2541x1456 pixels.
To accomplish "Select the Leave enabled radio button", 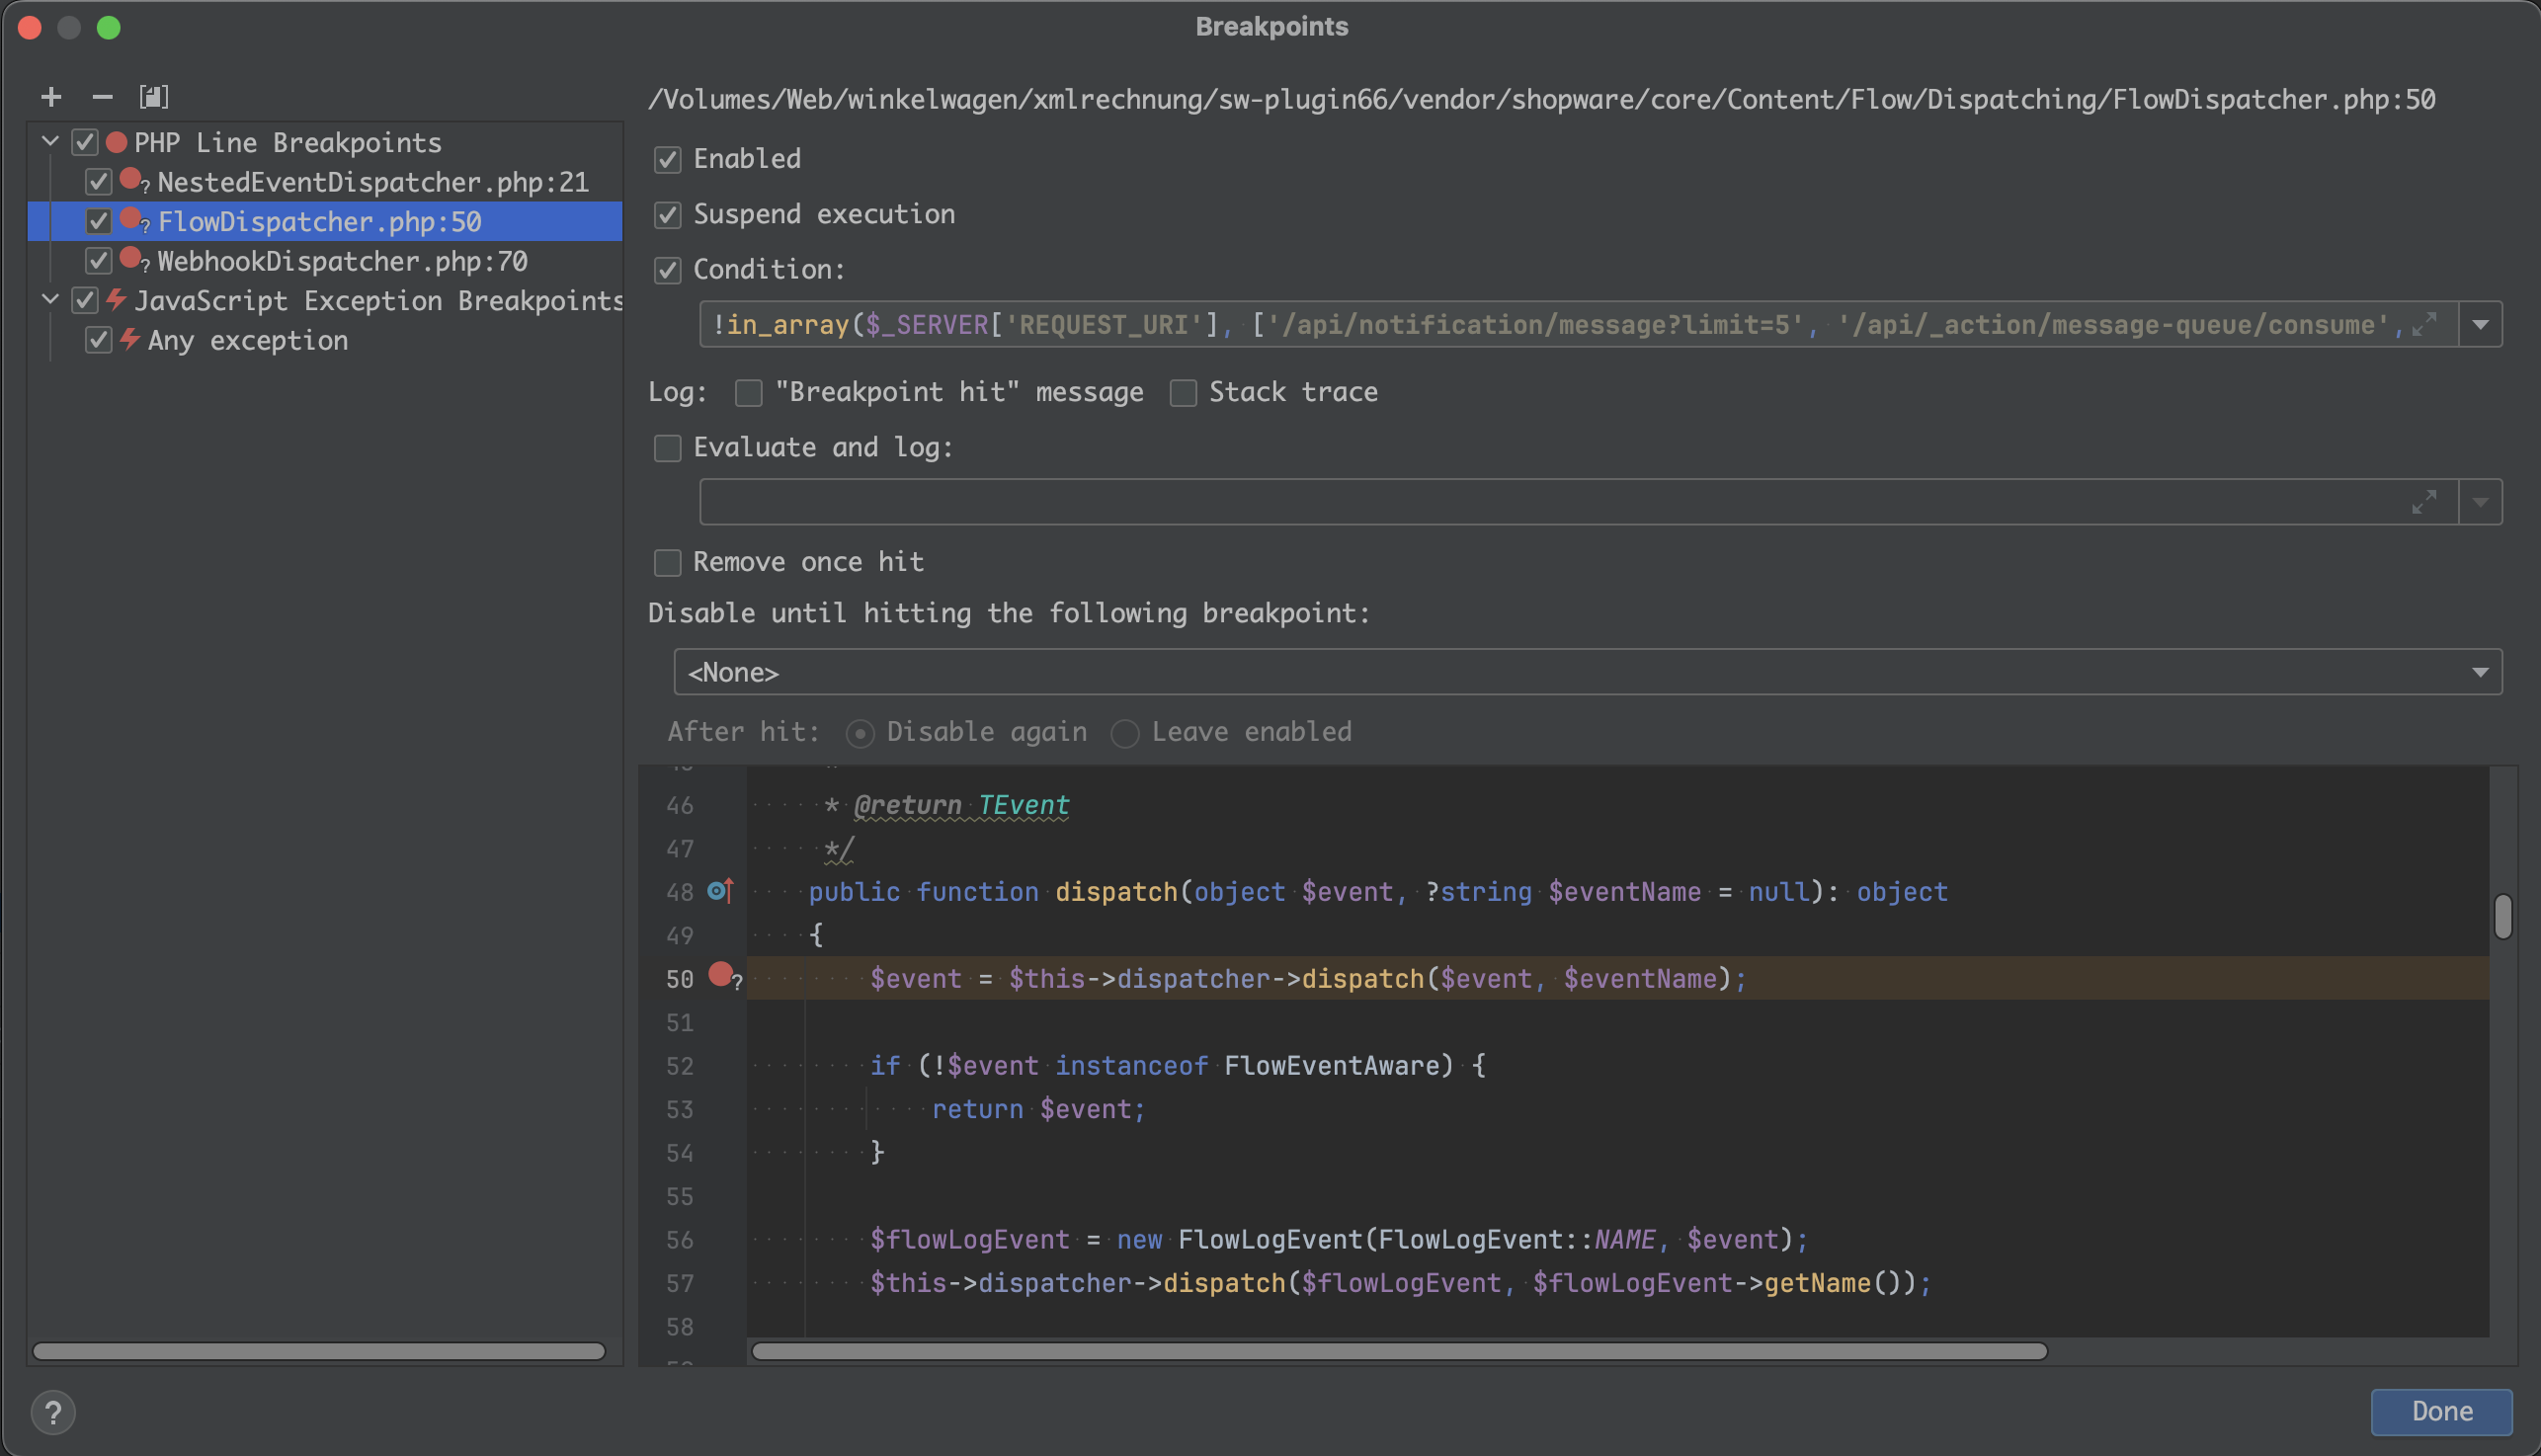I will [x=1125, y=734].
